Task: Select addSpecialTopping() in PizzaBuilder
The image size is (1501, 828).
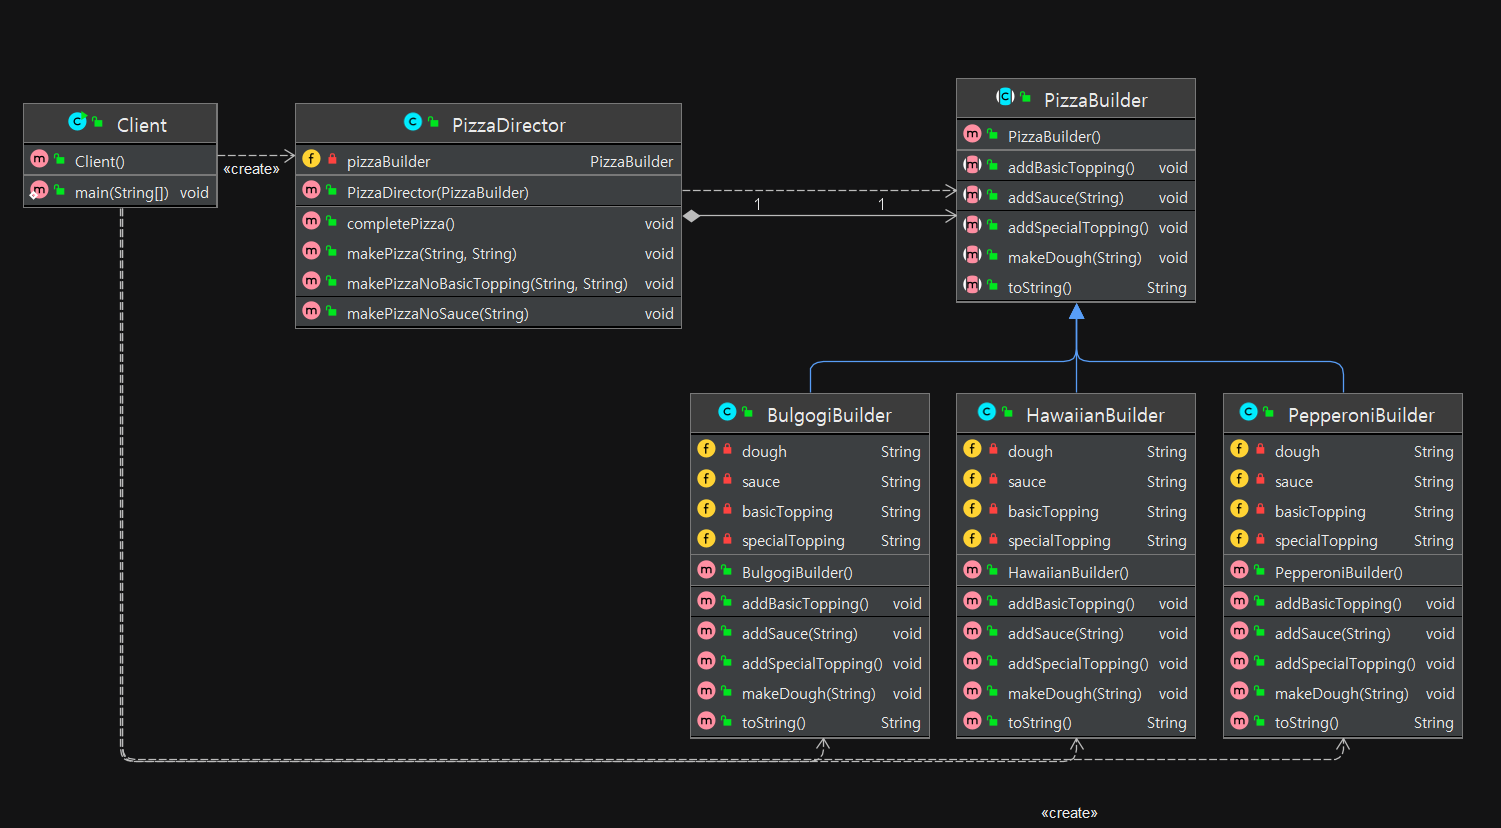Action: point(1076,228)
